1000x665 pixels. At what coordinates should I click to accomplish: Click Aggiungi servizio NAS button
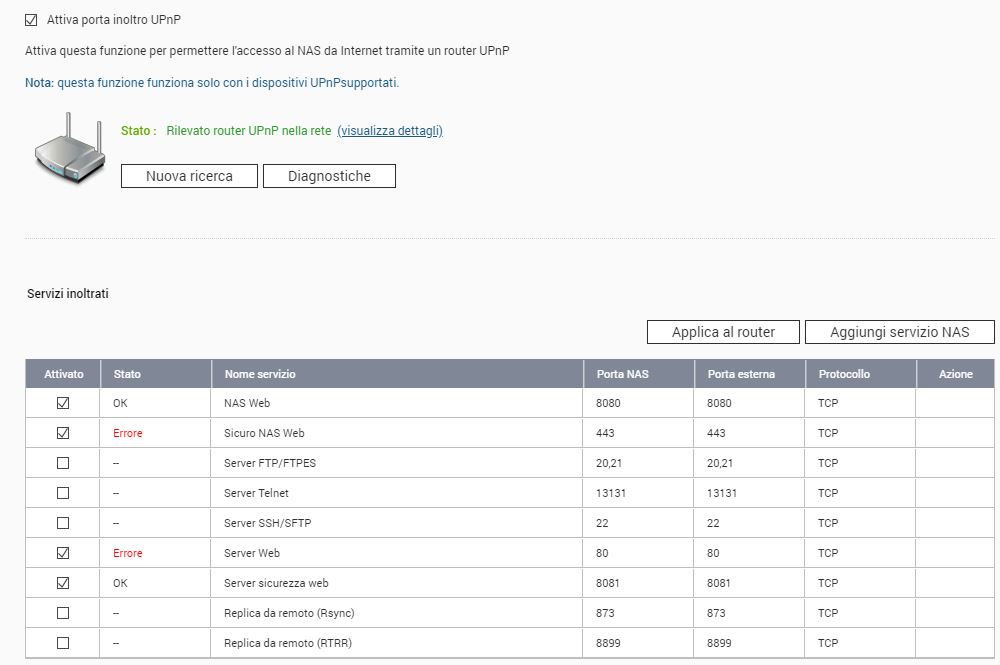pos(899,332)
